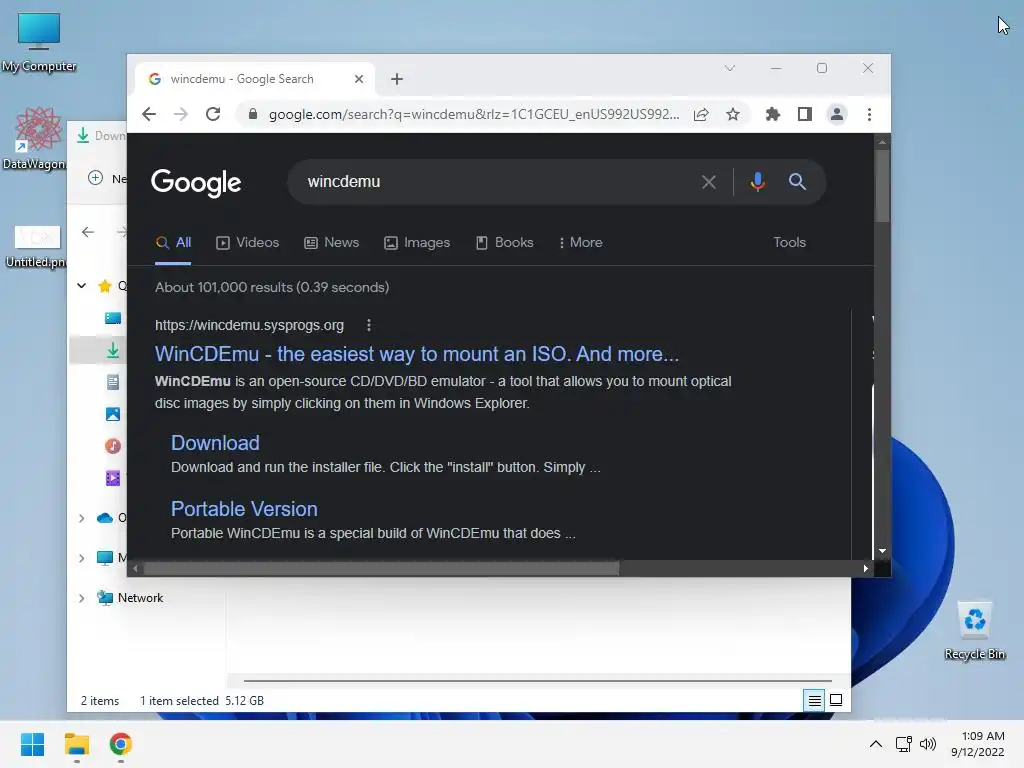Image resolution: width=1024 pixels, height=768 pixels.
Task: Select Downloads in File Explorer sidebar
Action: (112, 350)
